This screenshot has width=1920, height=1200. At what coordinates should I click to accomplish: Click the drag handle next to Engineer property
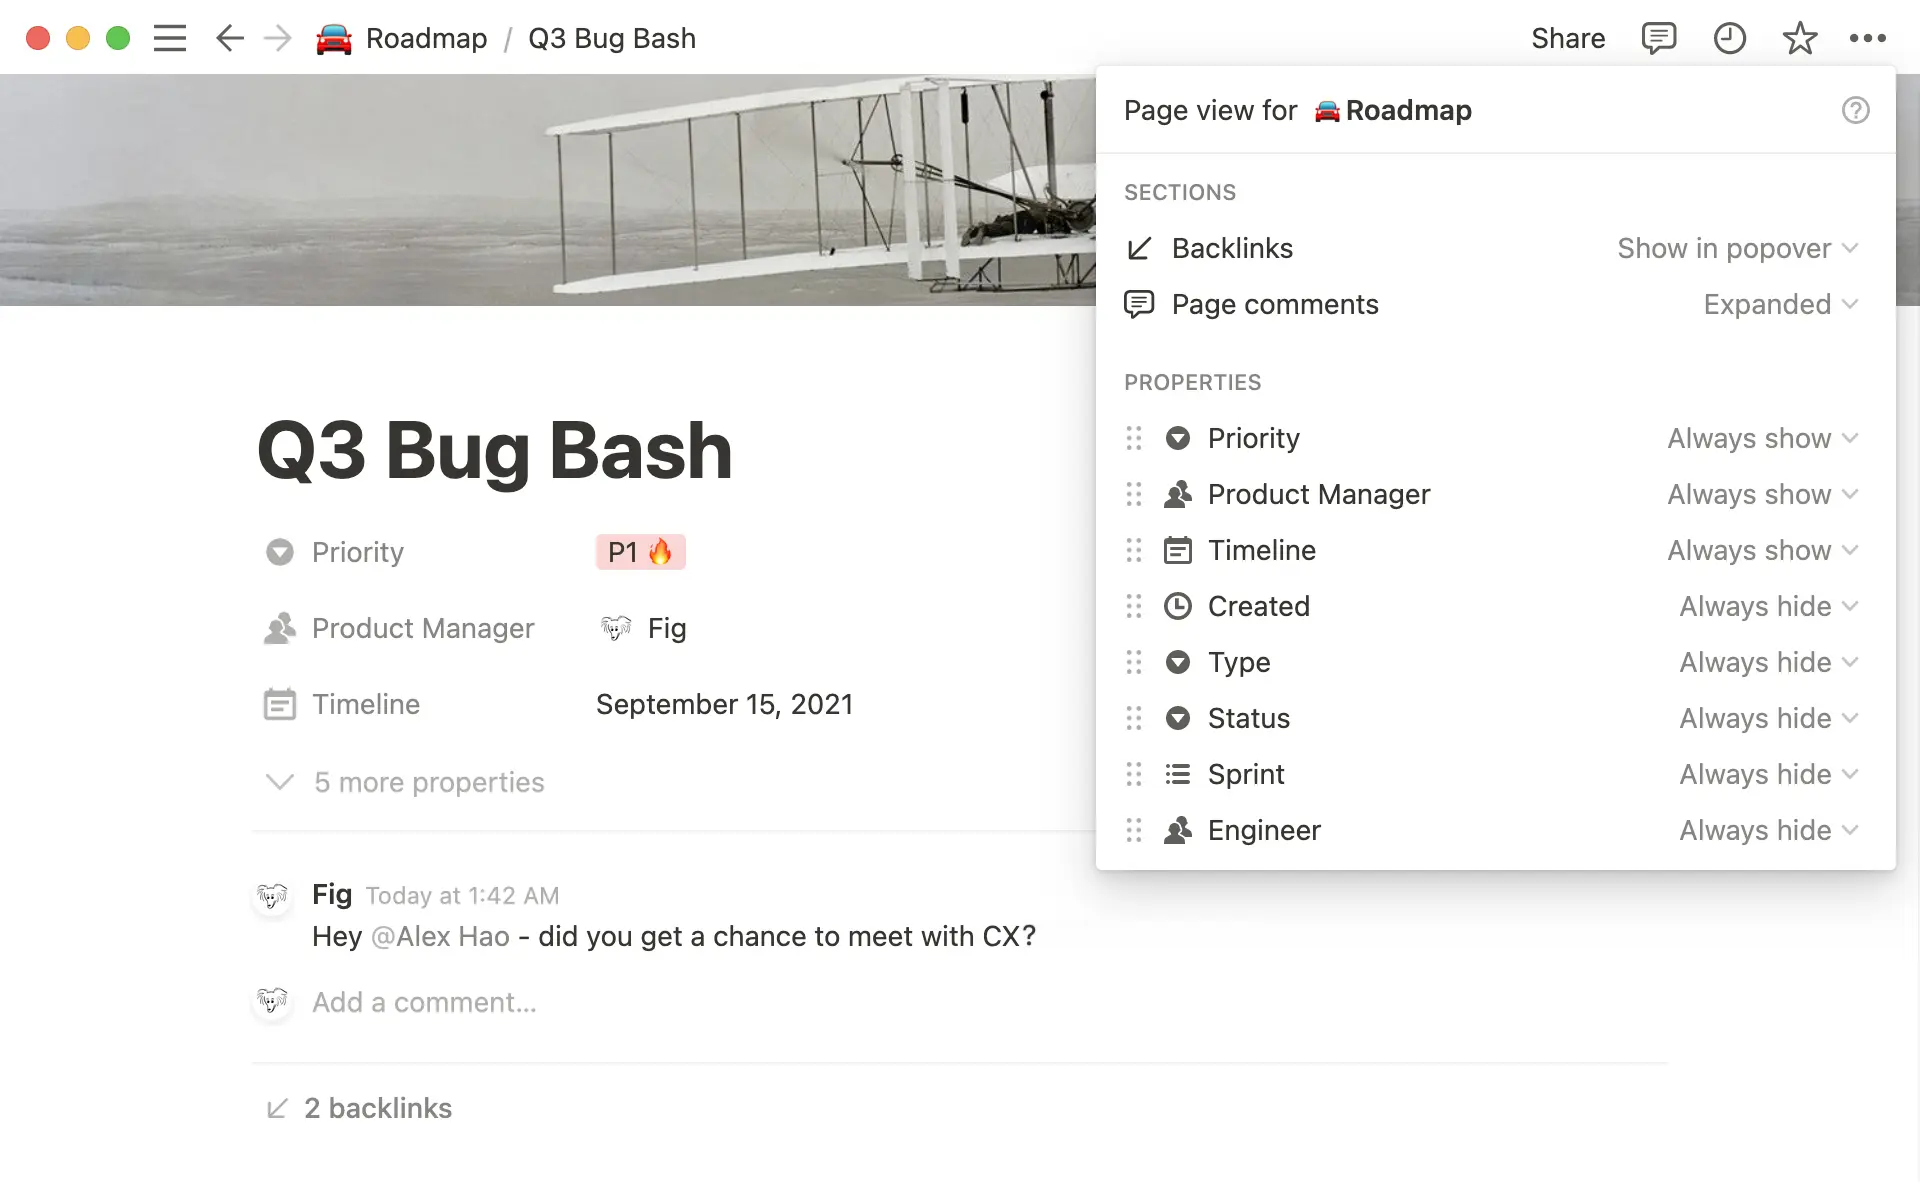pyautogui.click(x=1133, y=830)
